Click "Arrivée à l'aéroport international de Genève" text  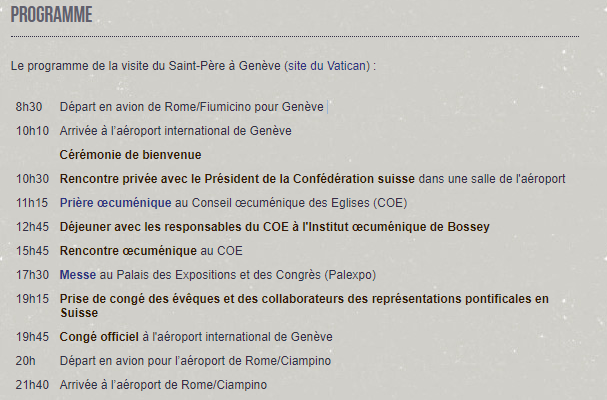pyautogui.click(x=175, y=131)
